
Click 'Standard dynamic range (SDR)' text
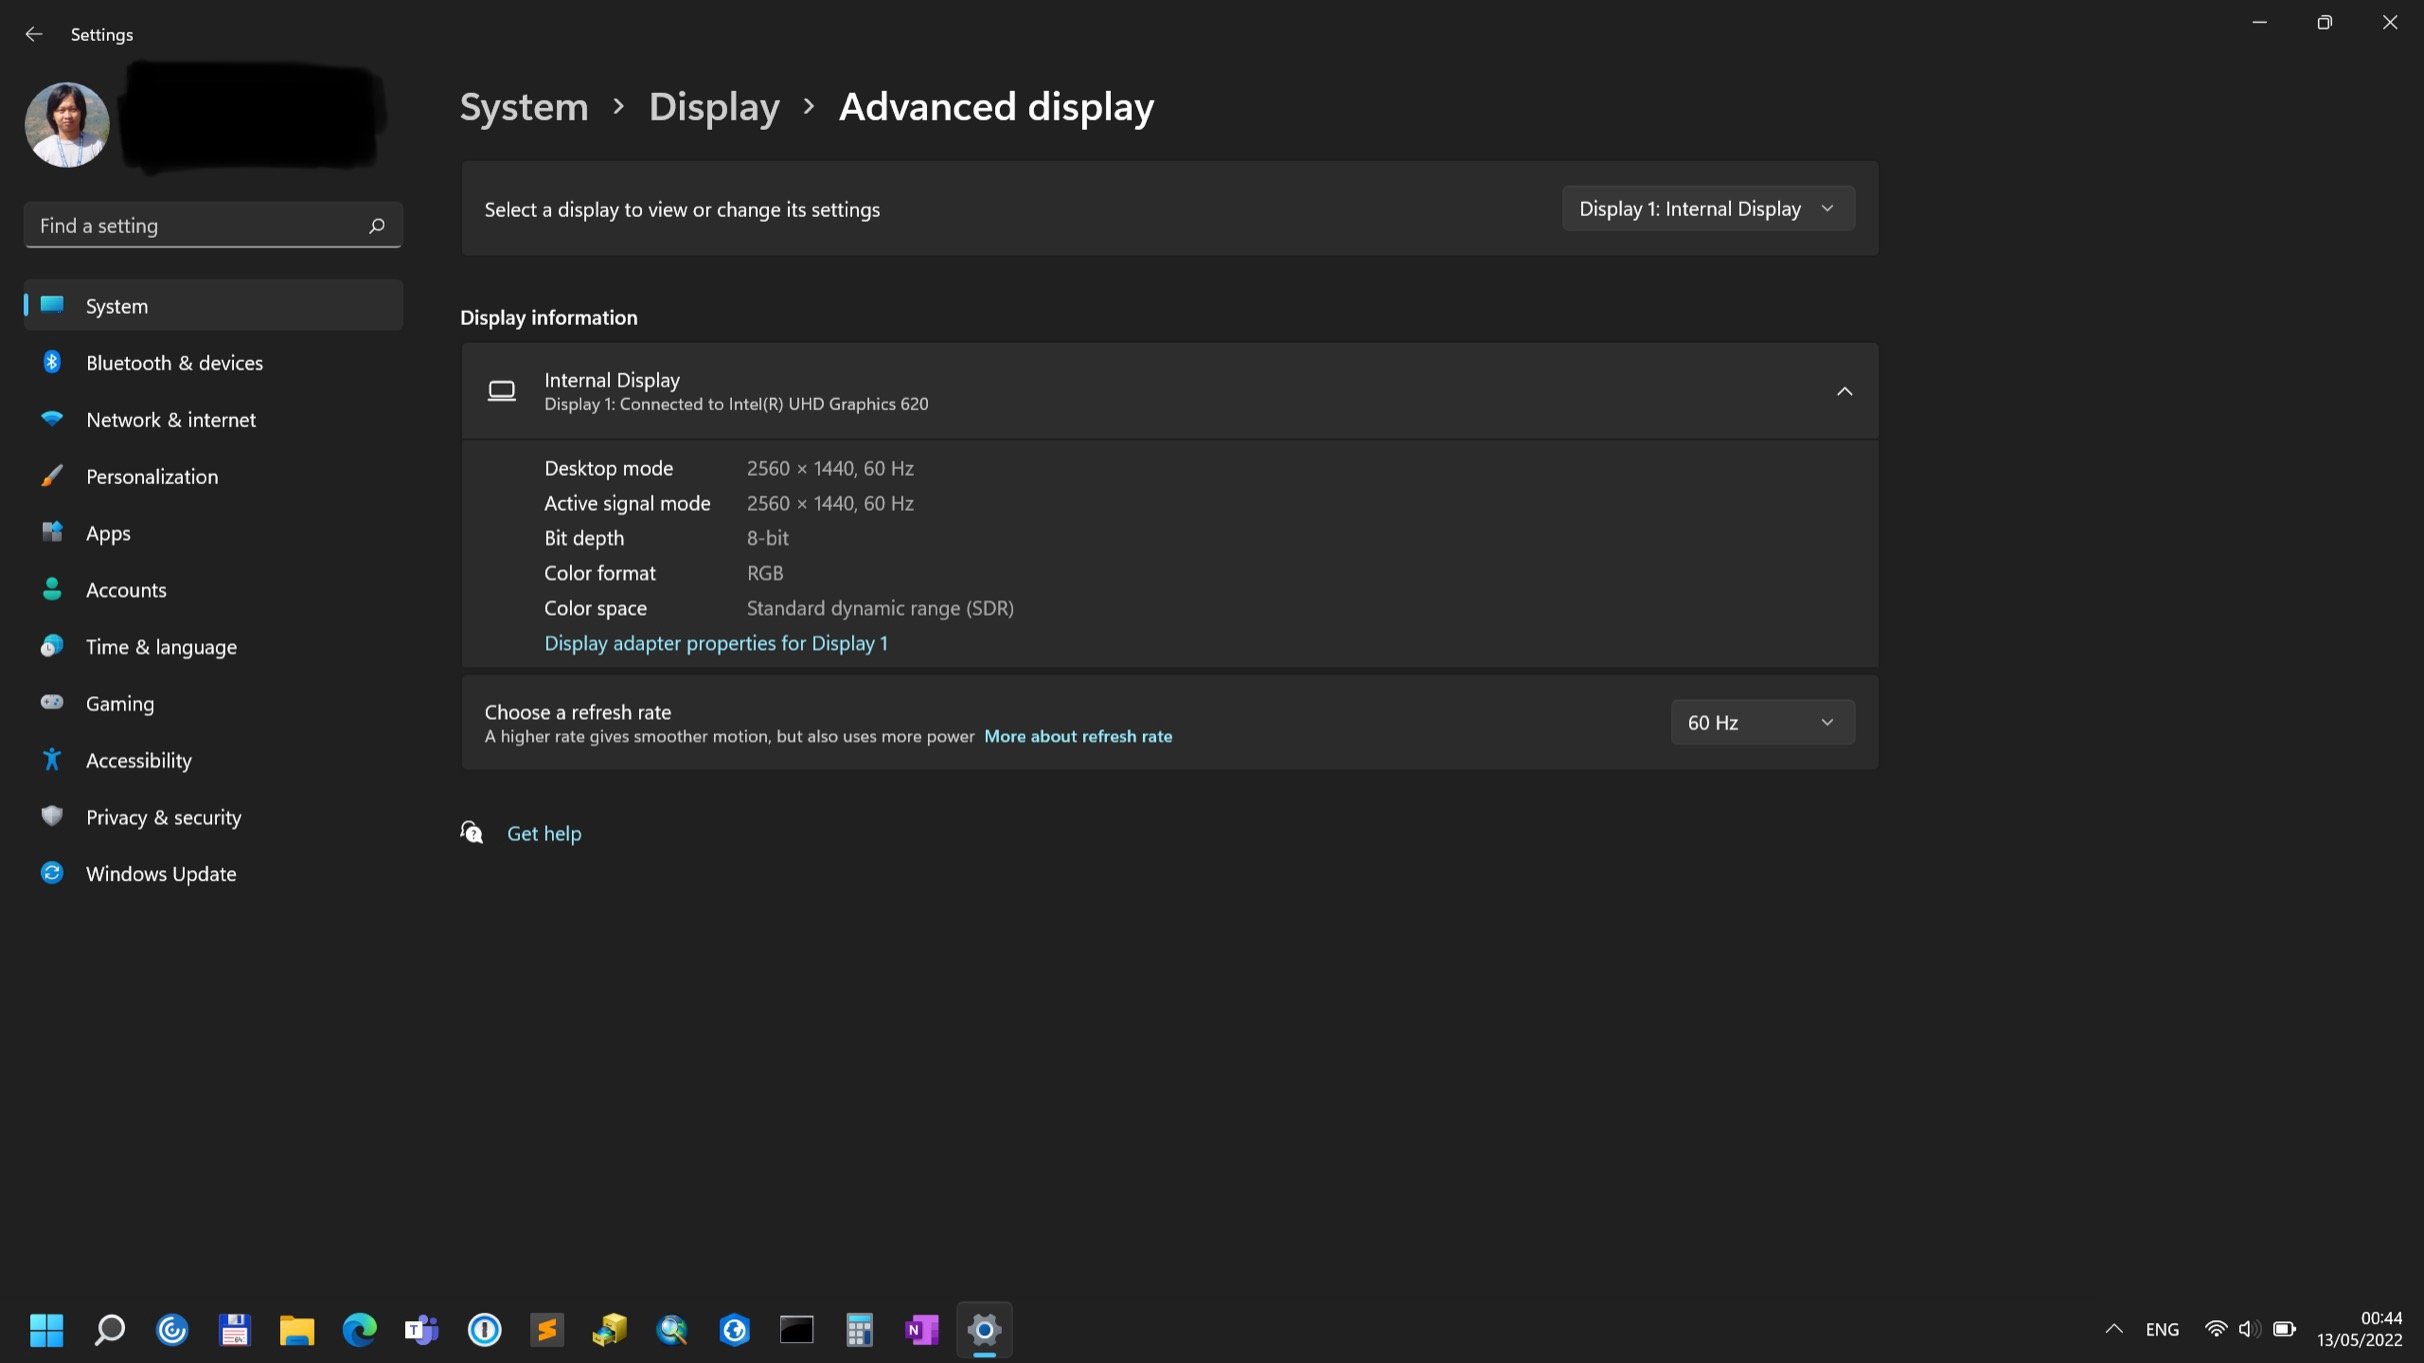point(880,608)
